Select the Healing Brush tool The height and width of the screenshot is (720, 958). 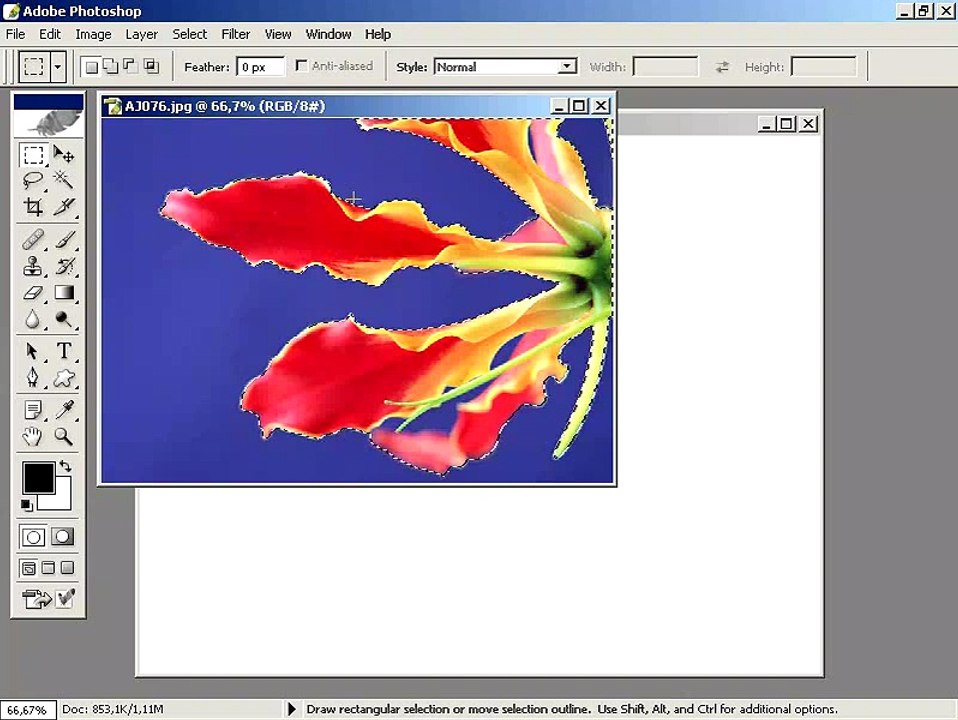coord(33,240)
